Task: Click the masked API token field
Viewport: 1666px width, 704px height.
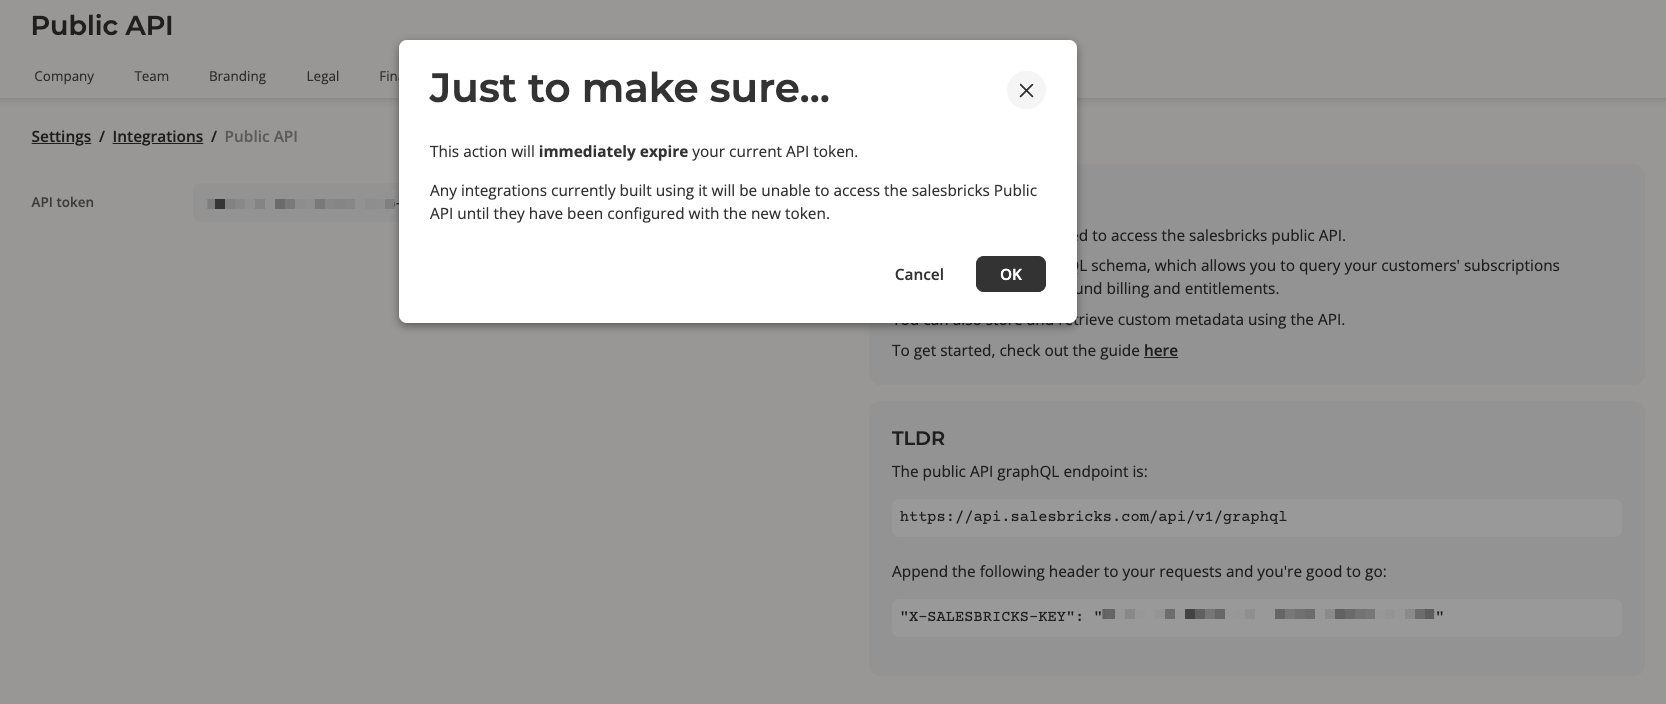Action: [x=297, y=203]
